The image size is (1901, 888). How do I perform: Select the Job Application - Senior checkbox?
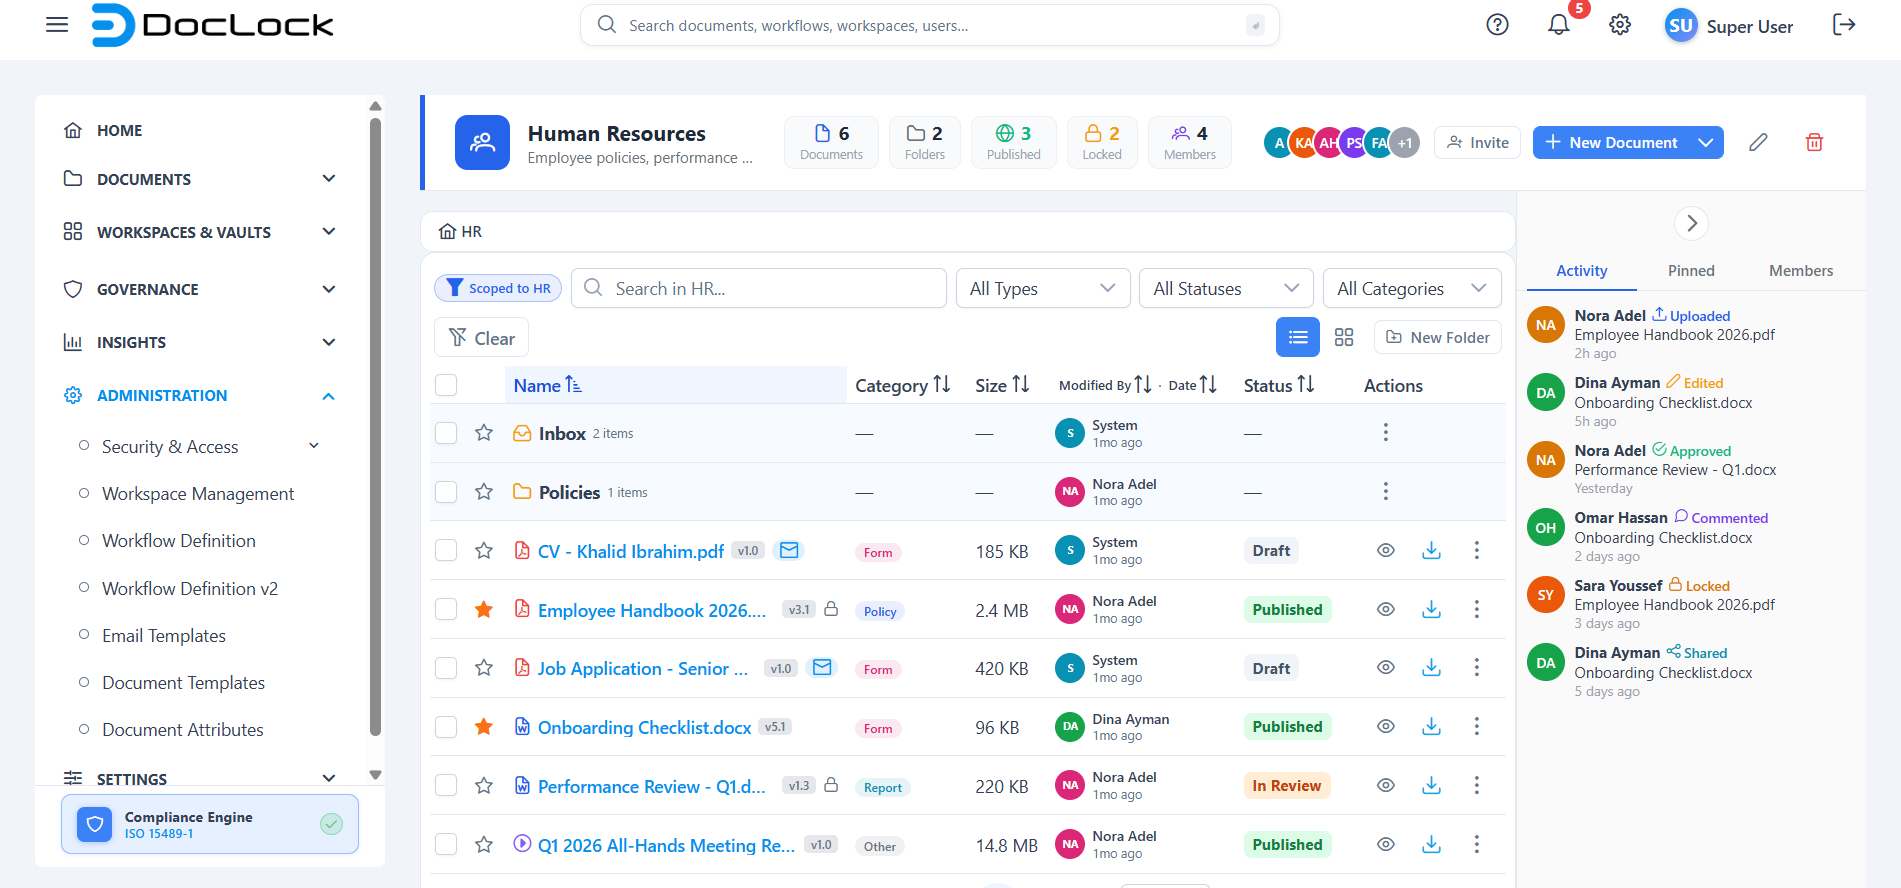(446, 667)
